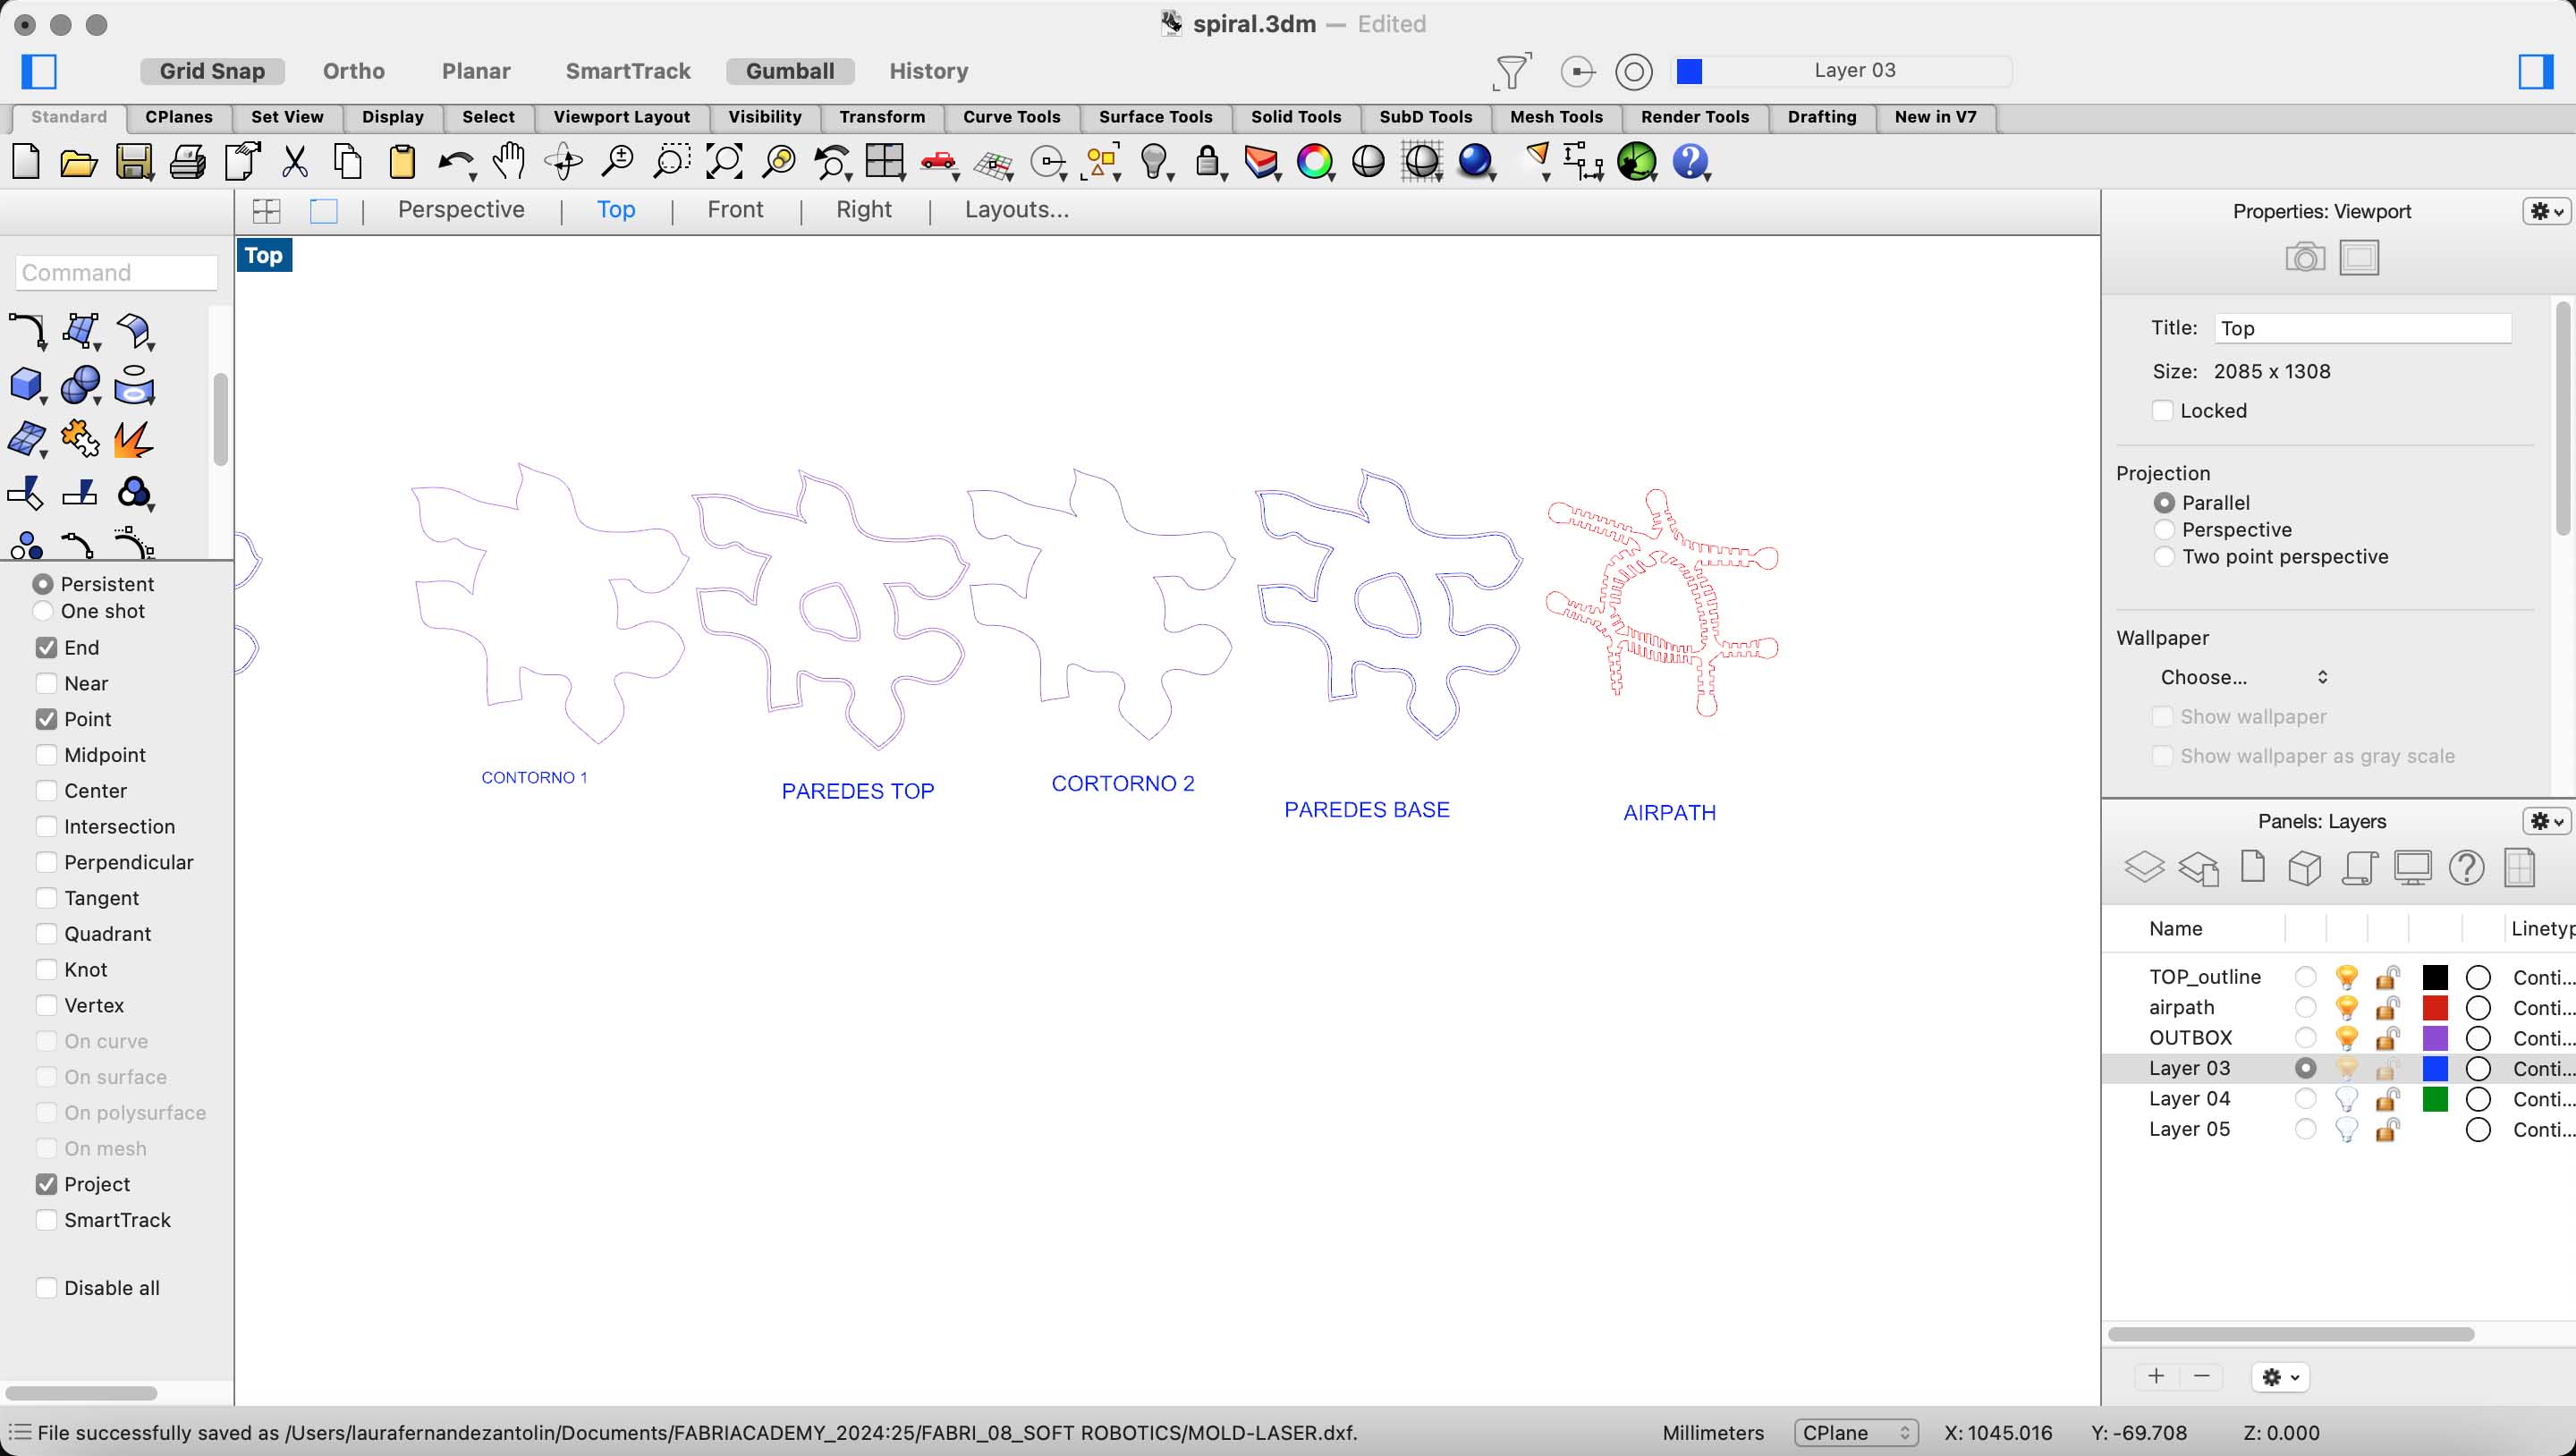Select the Box solid tool
2576x1456 pixels.
pos(26,385)
